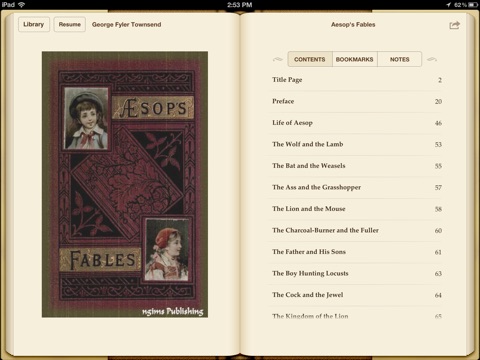The width and height of the screenshot is (480, 360).
Task: Open the Notes tab
Action: pos(399,59)
